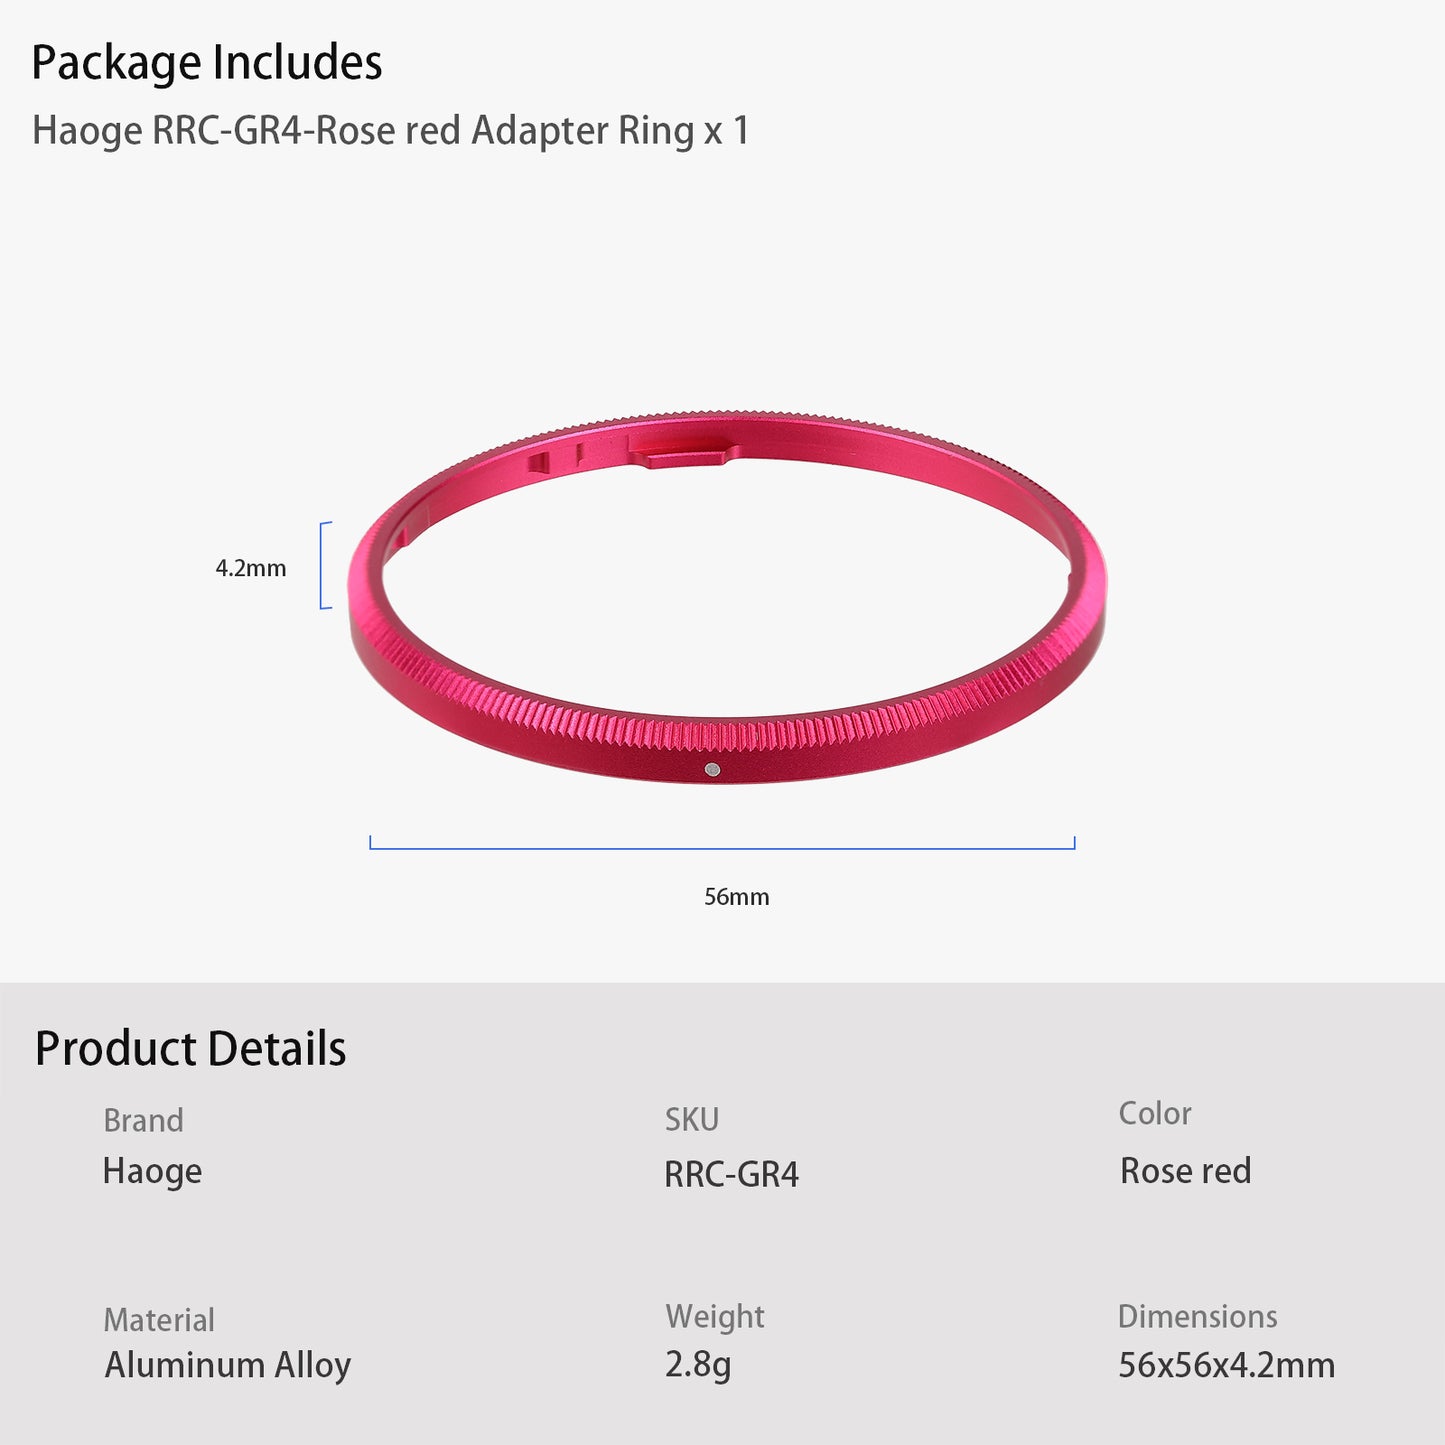Click the Dimensions label
This screenshot has width=1445, height=1445.
click(x=1197, y=1316)
